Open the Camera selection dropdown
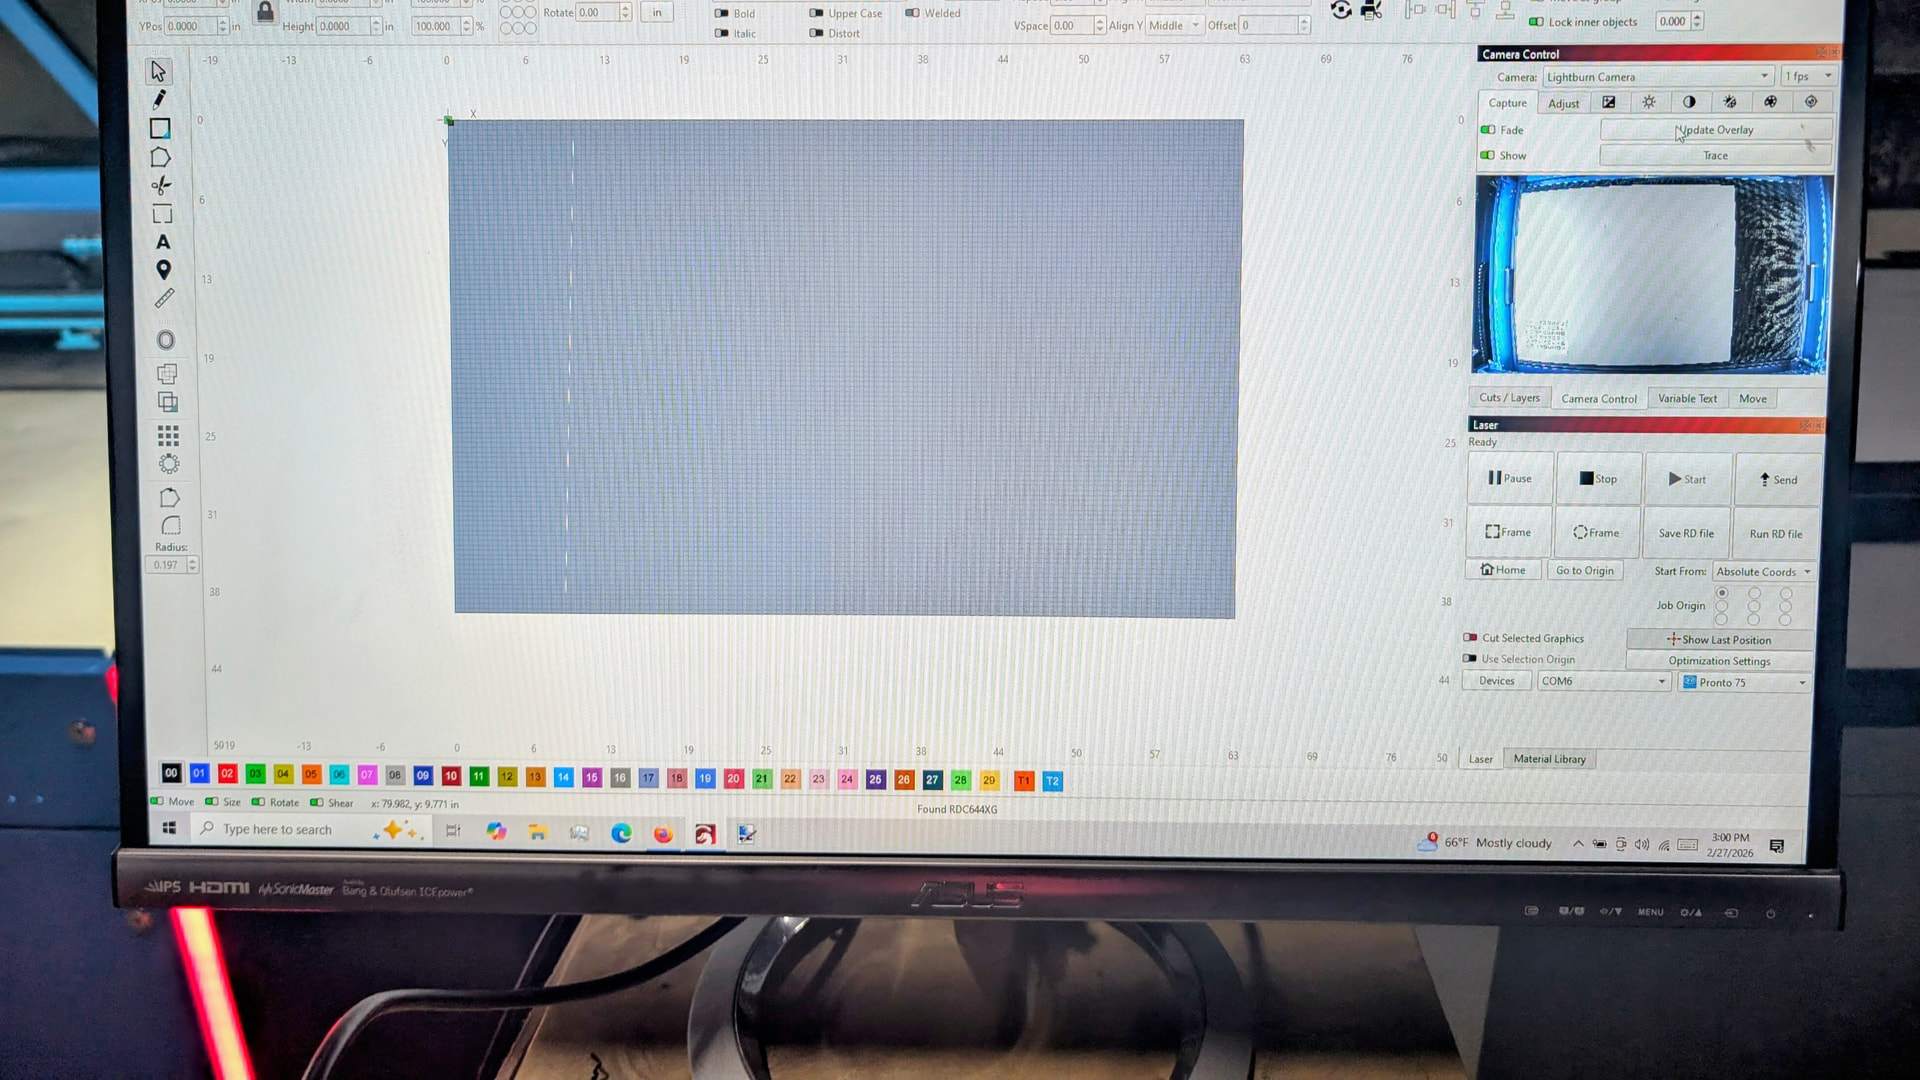The image size is (1920, 1080). point(1657,77)
